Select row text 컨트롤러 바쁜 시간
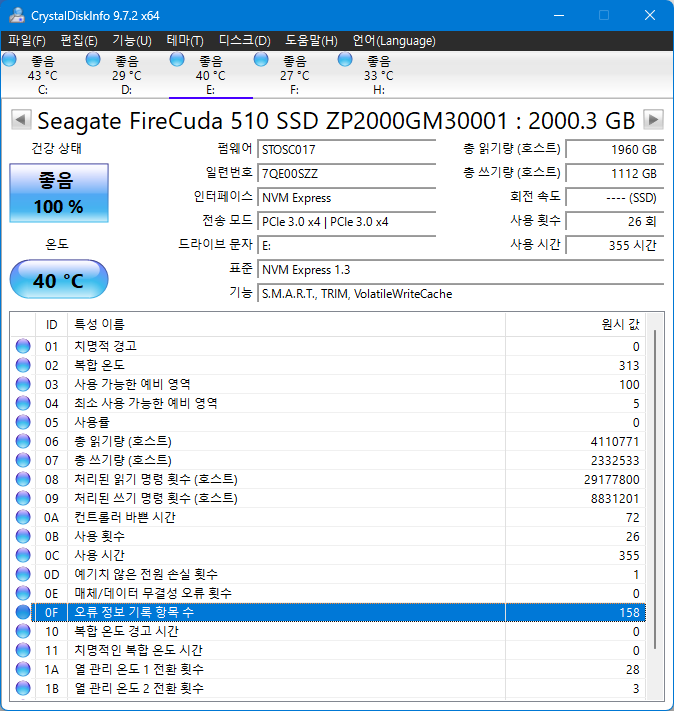This screenshot has width=674, height=711. click(x=125, y=517)
